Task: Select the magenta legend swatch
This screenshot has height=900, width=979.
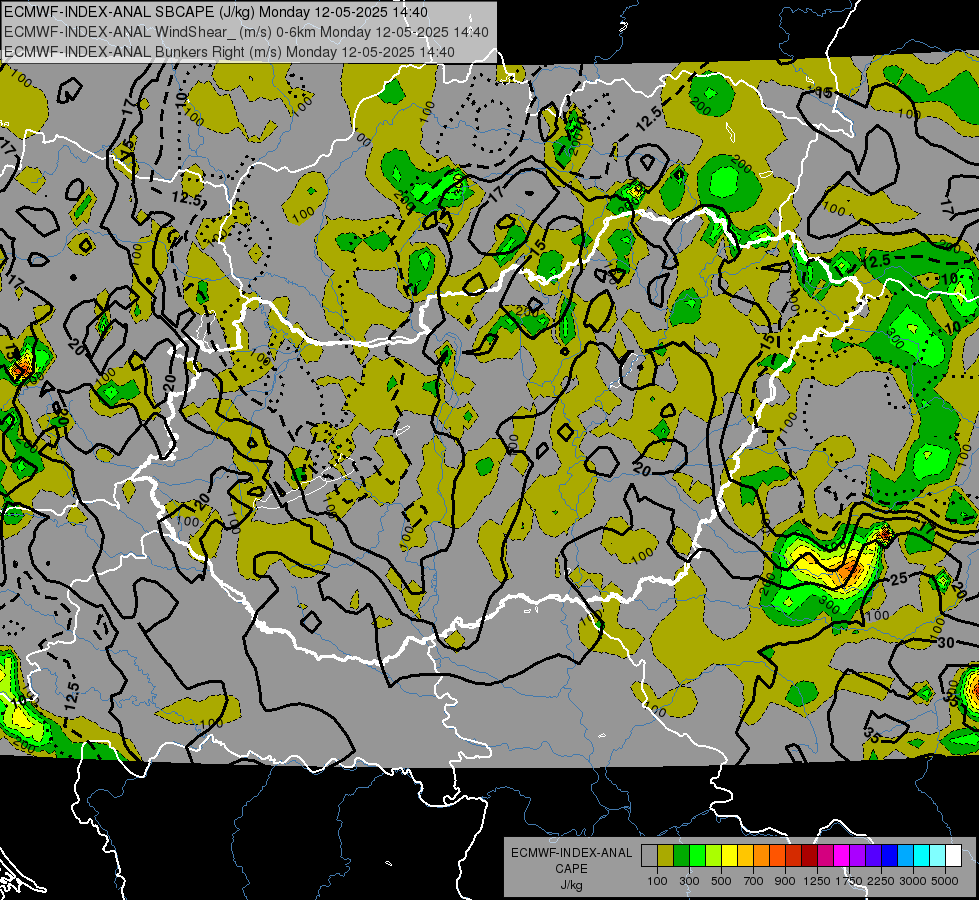Action: [x=841, y=856]
